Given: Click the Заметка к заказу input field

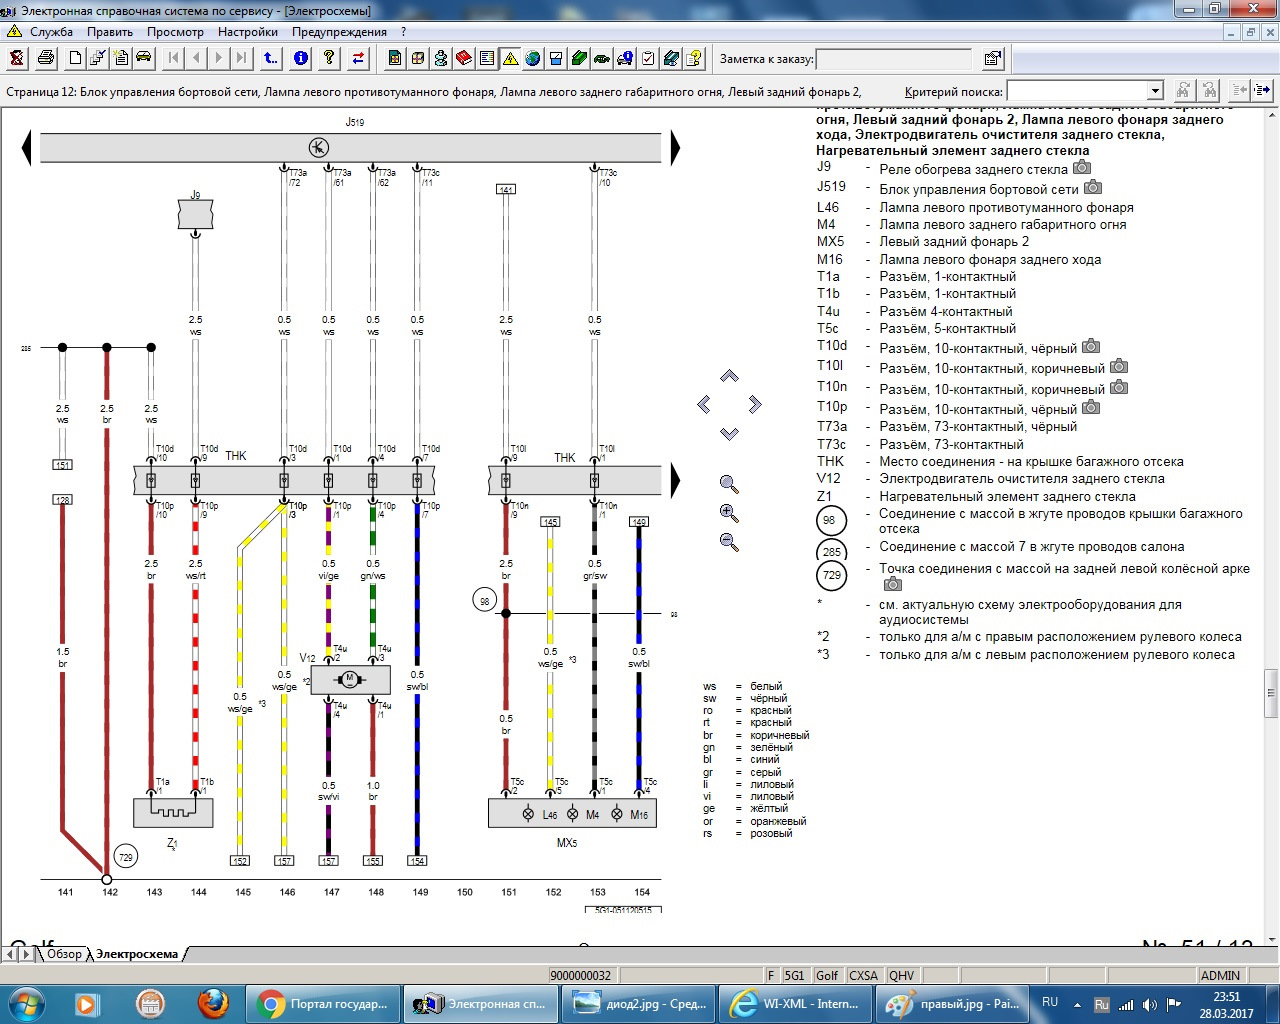Looking at the screenshot, I should click(894, 59).
